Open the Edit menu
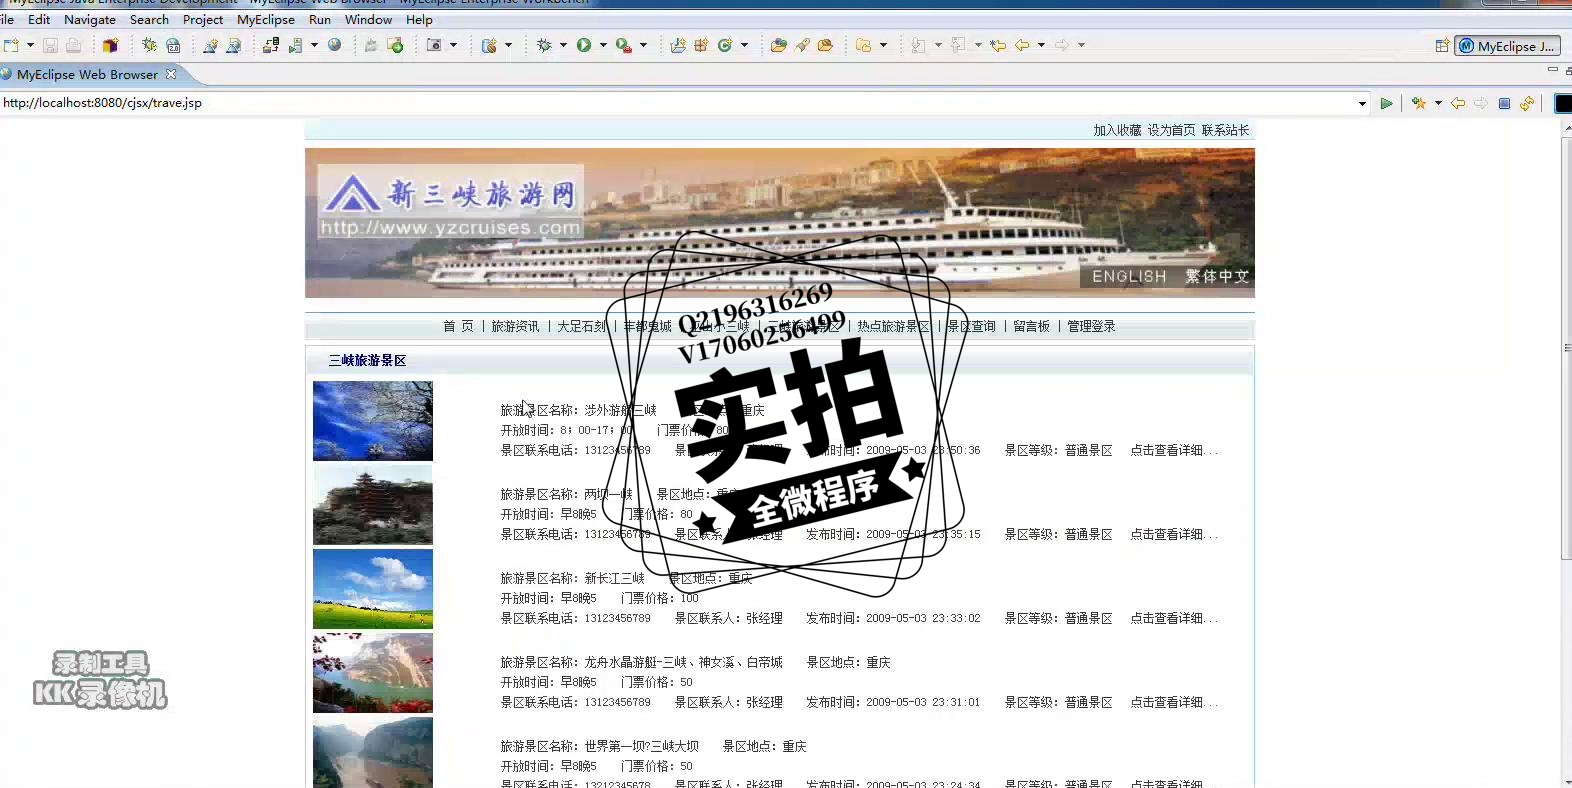 (x=39, y=19)
